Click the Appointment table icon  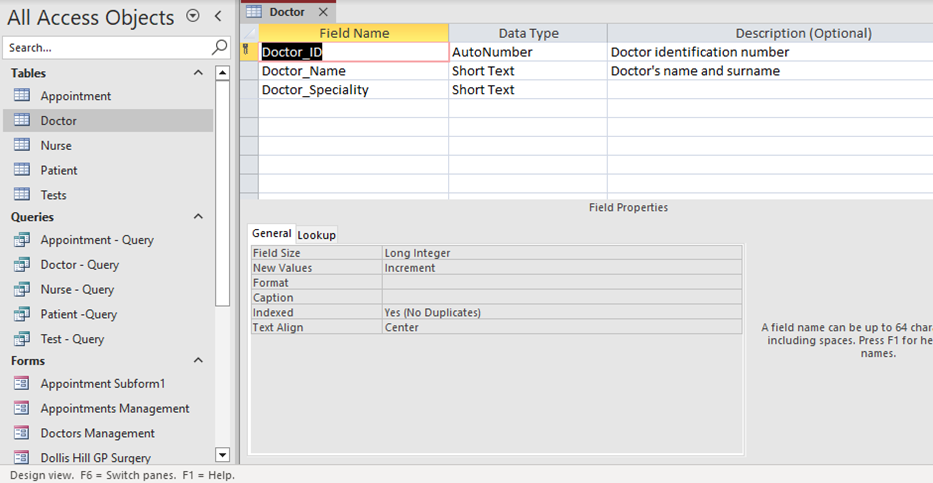pyautogui.click(x=21, y=96)
